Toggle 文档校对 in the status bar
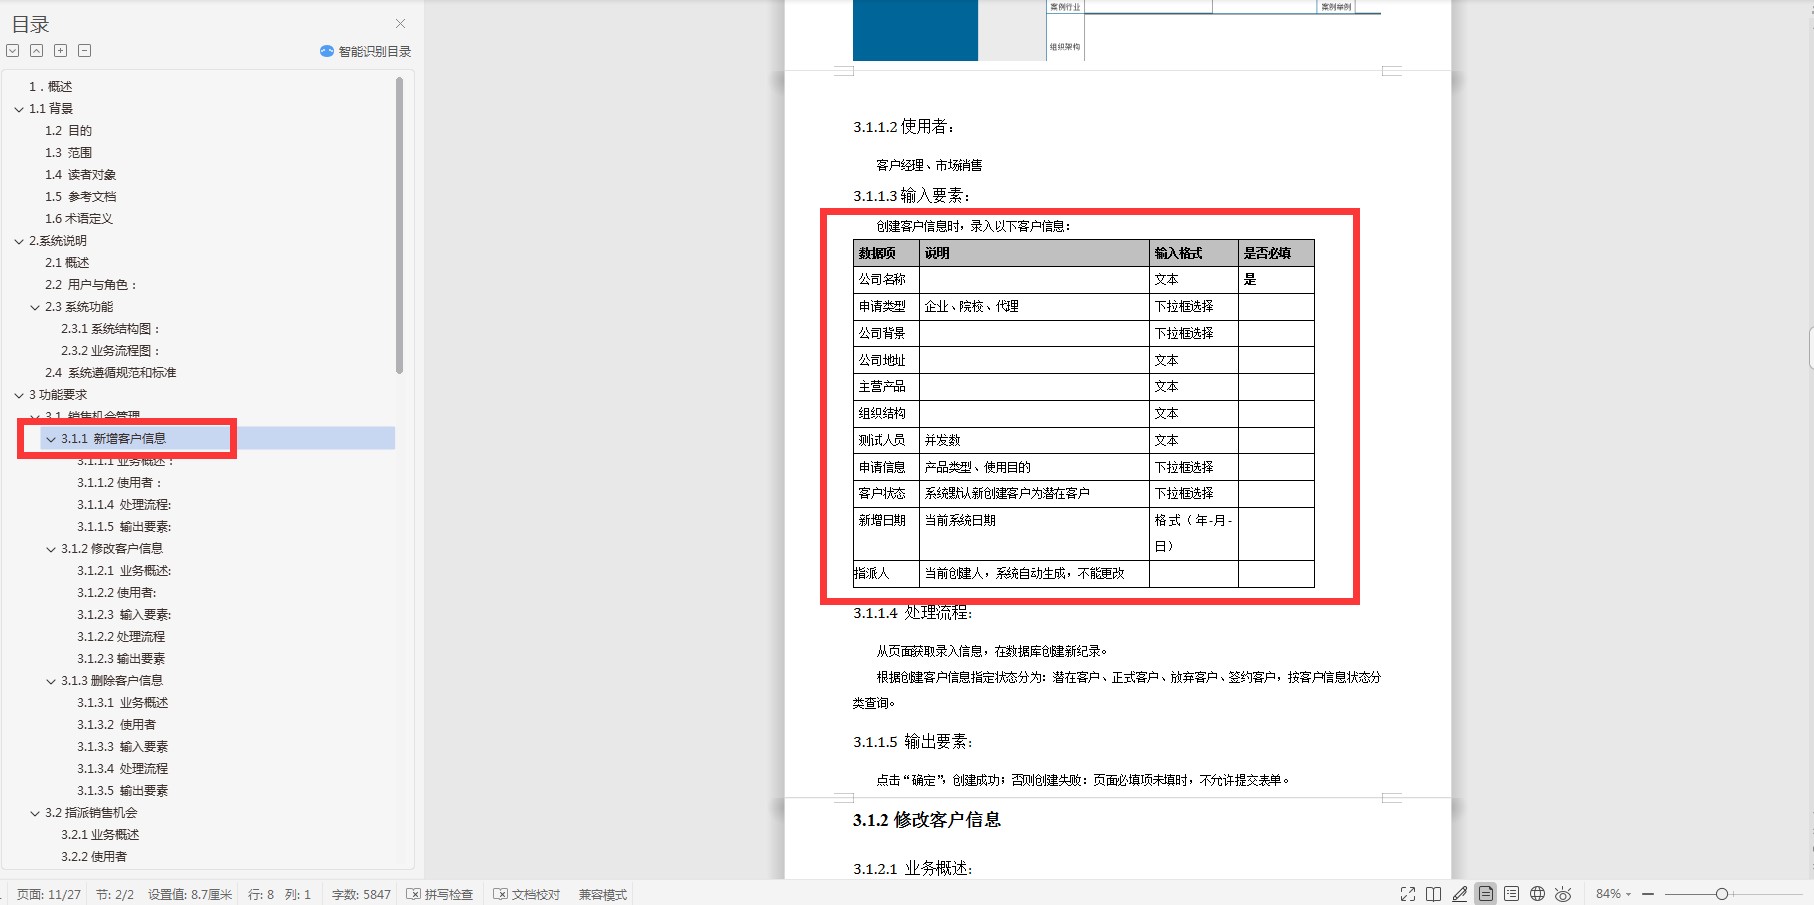Viewport: 1814px width, 905px height. pos(527,894)
